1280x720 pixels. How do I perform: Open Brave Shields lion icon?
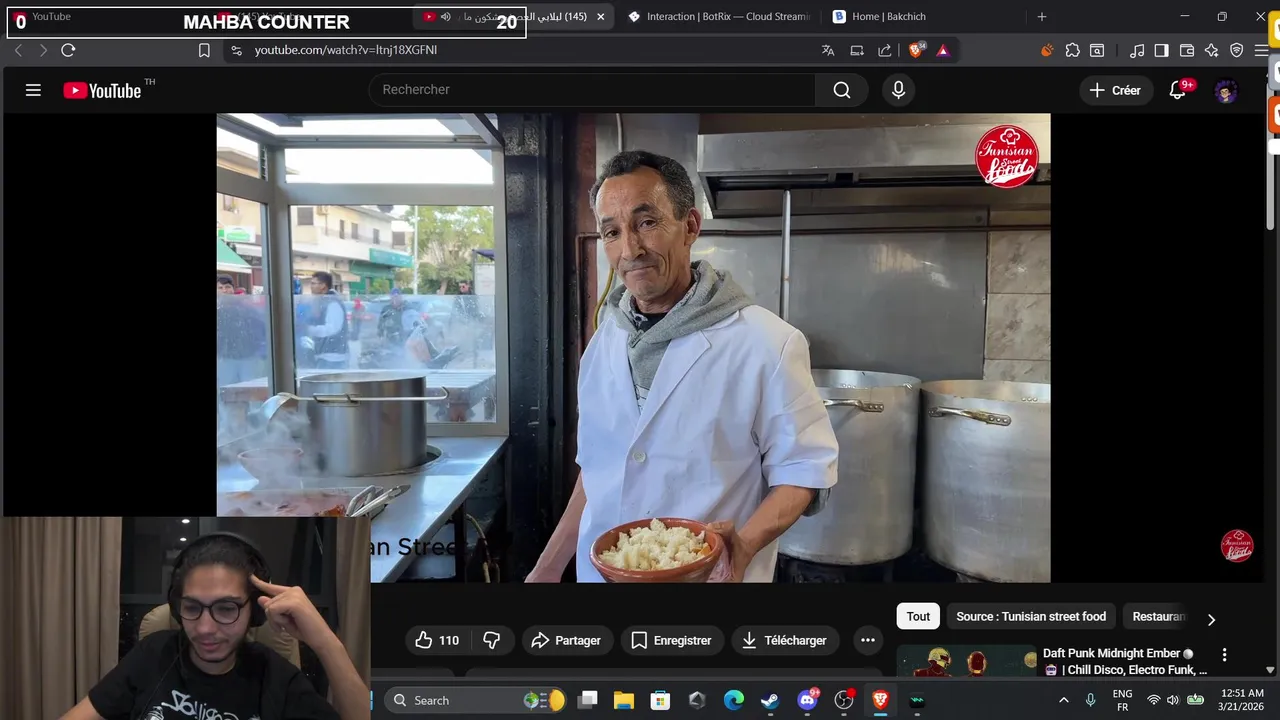[x=916, y=50]
